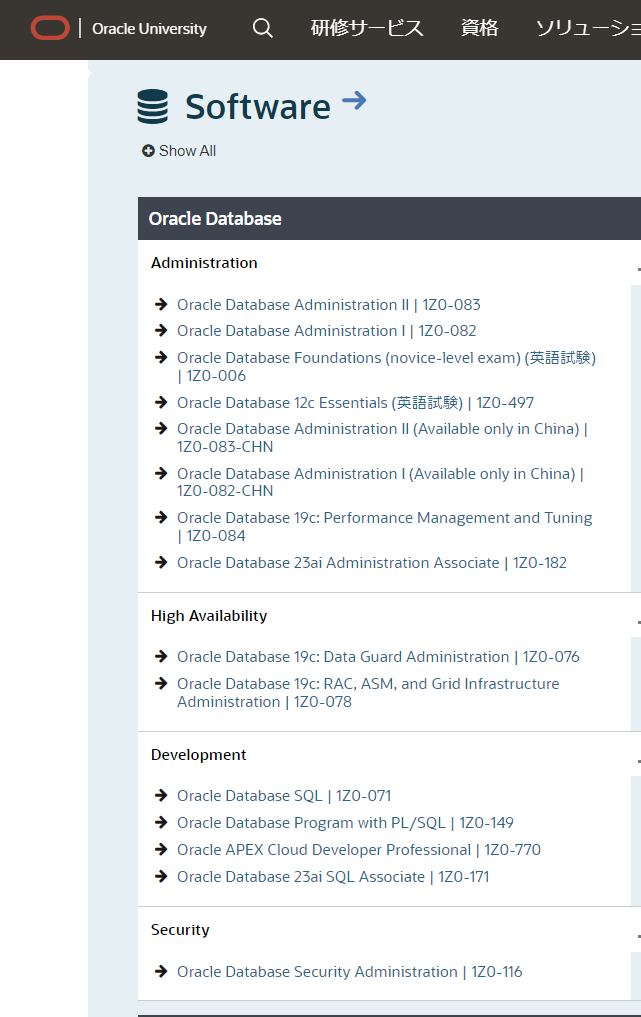
Task: Open the 研修サービス menu
Action: (x=367, y=28)
